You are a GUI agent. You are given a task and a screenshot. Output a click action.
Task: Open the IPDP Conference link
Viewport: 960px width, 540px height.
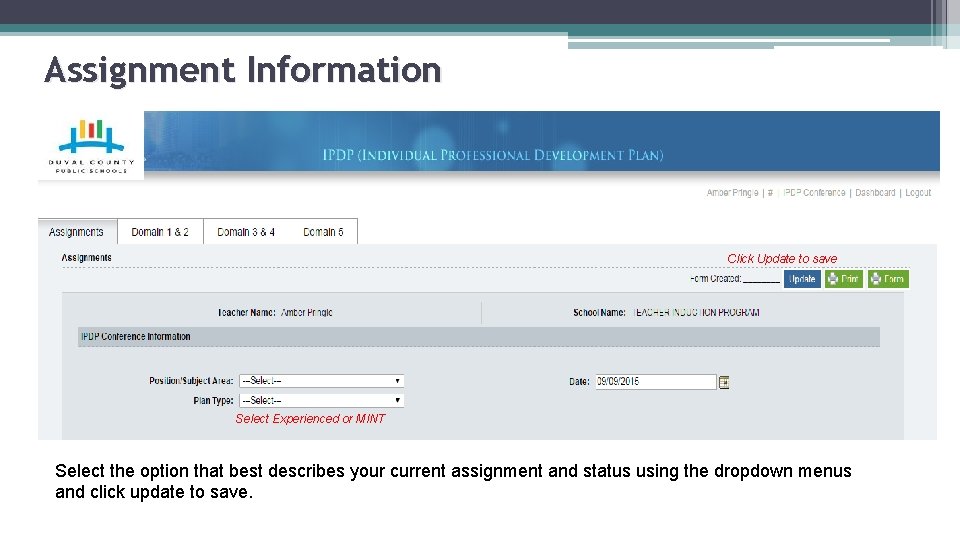pyautogui.click(x=814, y=192)
